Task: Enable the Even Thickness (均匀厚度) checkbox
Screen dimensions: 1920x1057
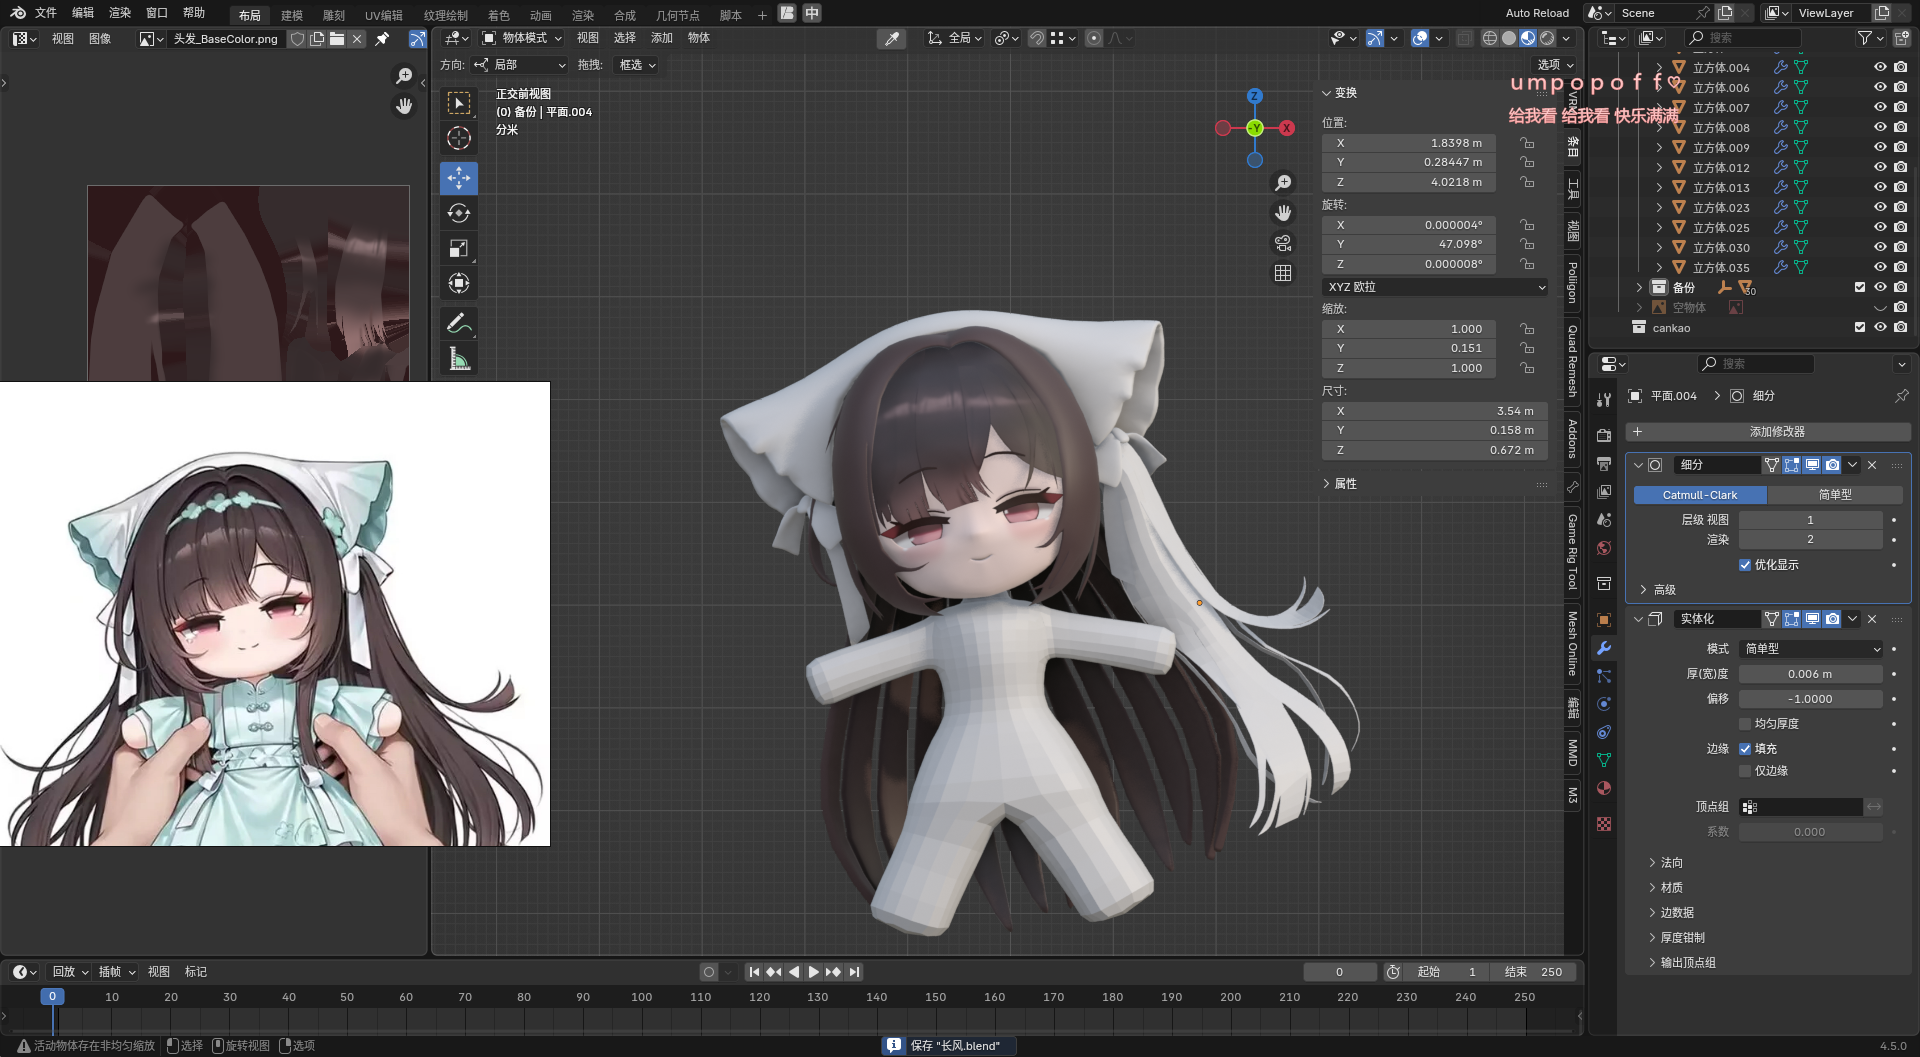Action: coord(1745,724)
